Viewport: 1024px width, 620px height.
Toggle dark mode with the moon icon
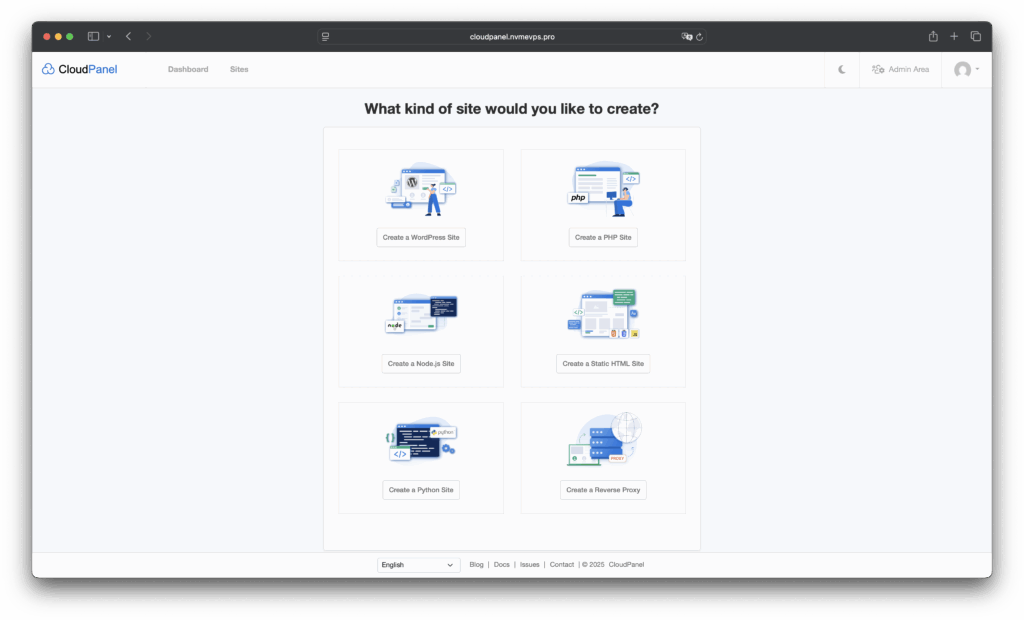coord(842,69)
